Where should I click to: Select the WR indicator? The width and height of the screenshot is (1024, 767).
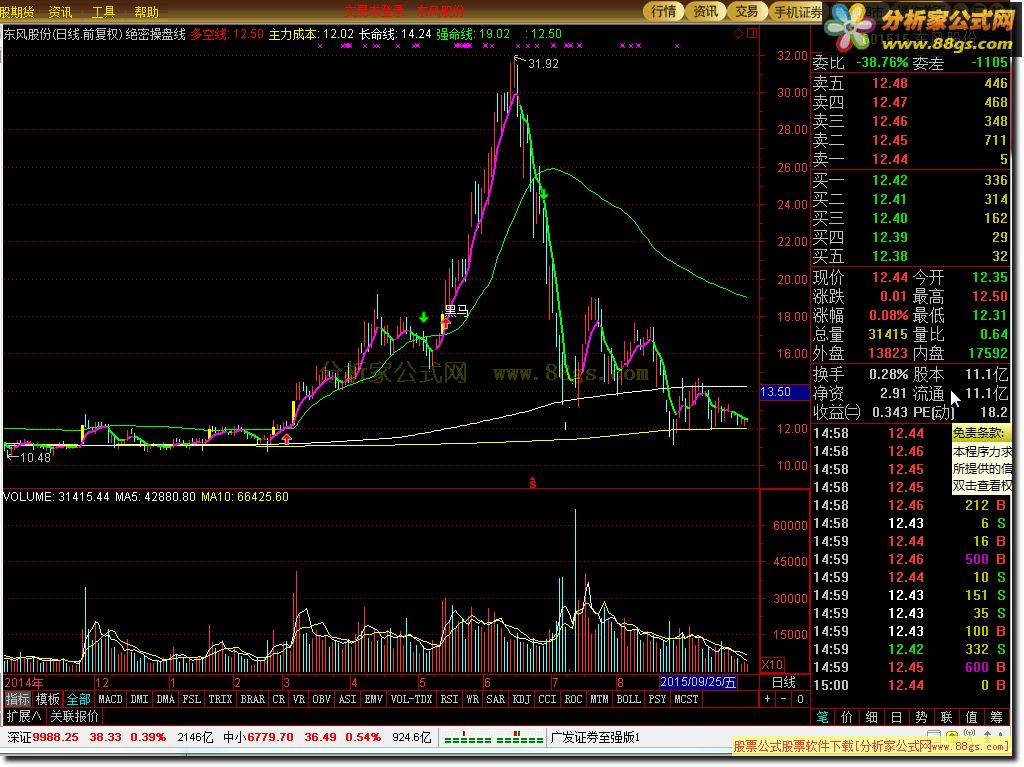pyautogui.click(x=473, y=699)
